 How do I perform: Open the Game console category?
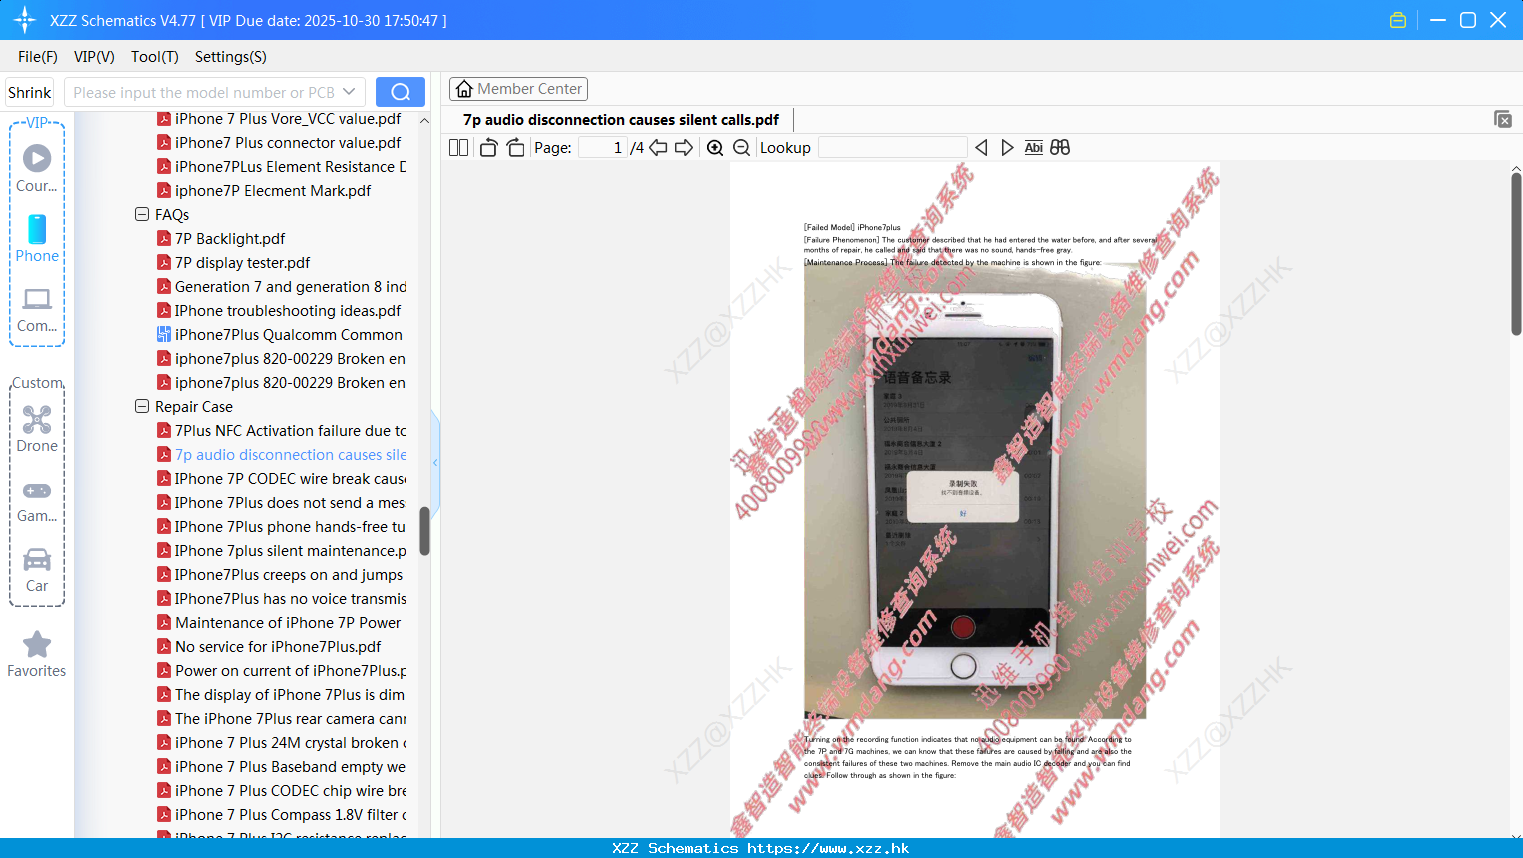(x=37, y=500)
